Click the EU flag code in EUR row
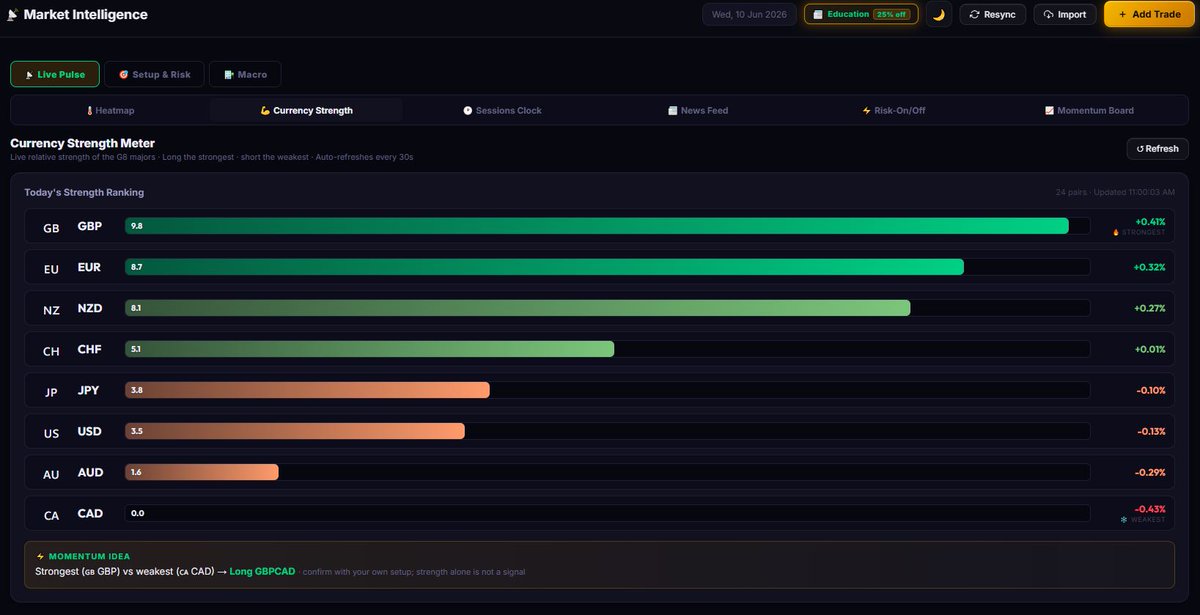1200x615 pixels. [x=51, y=269]
